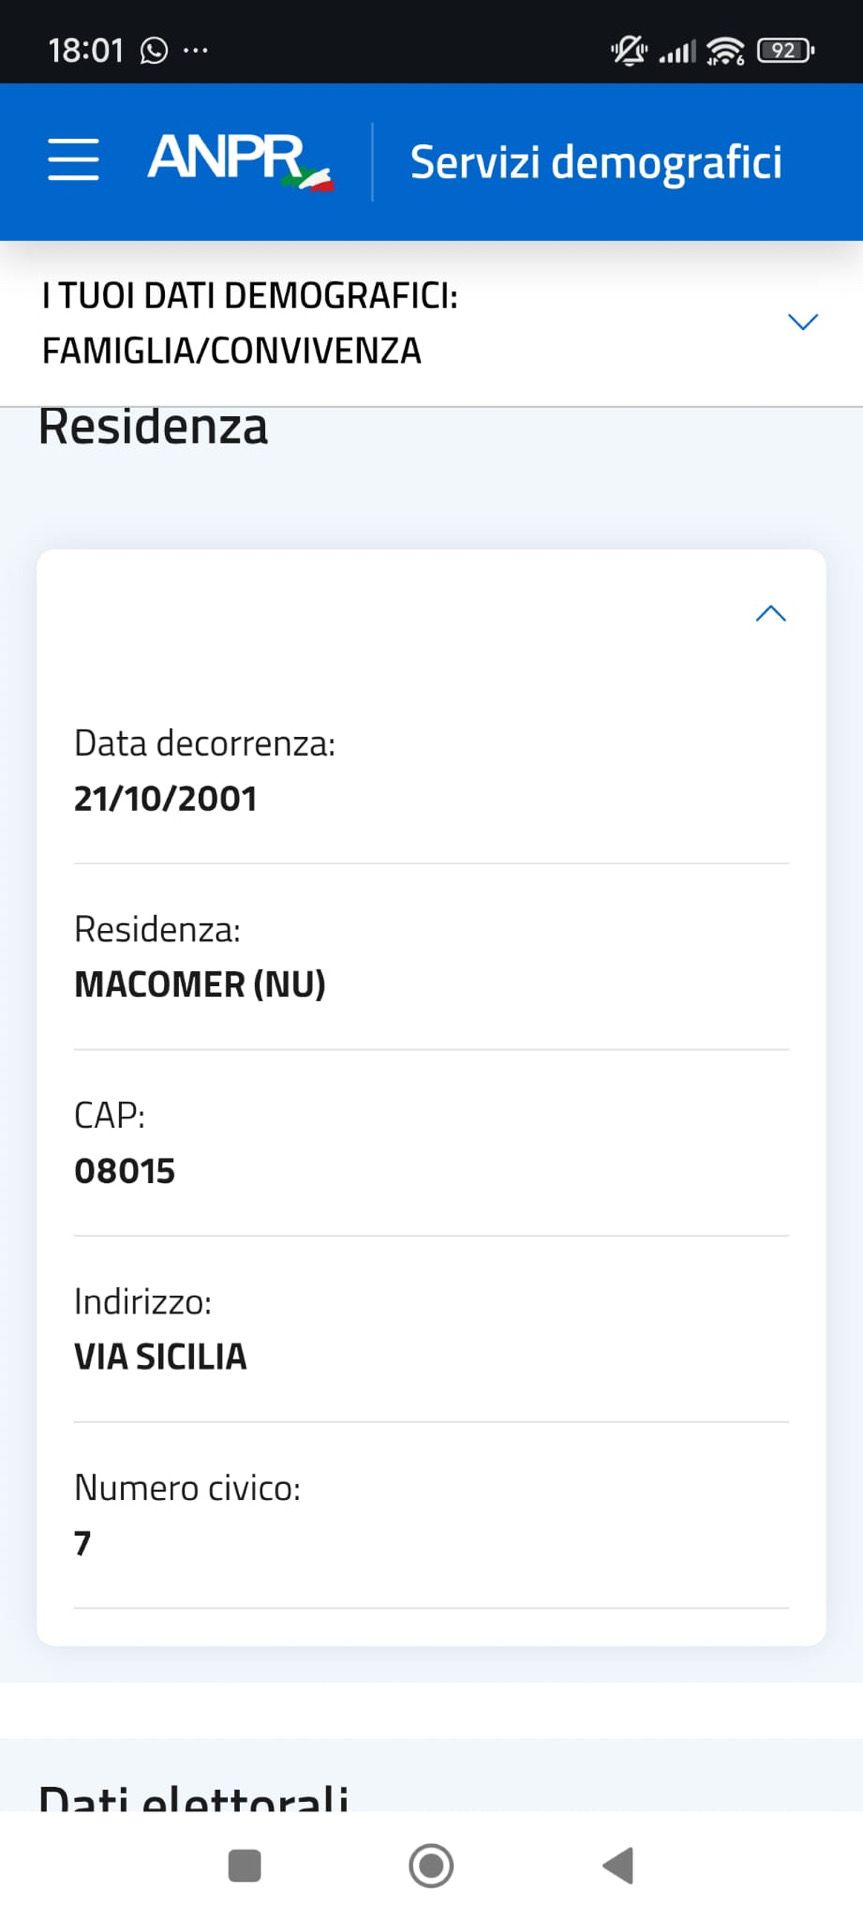Screen dimensions: 863x1920
Task: Tap the 18:01 status bar clock
Action: click(86, 50)
